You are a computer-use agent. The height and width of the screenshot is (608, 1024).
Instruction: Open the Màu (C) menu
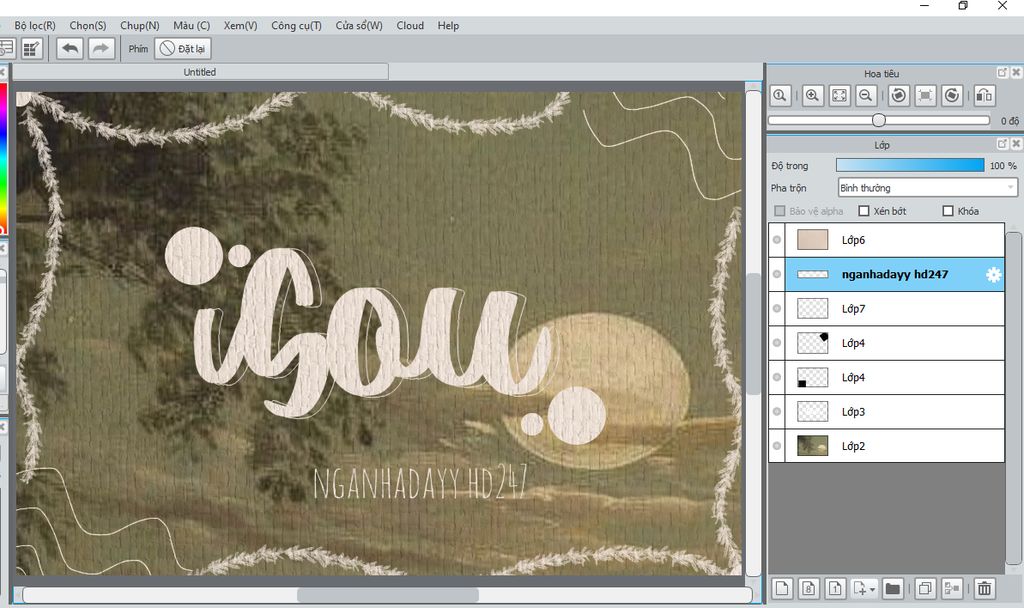(x=191, y=25)
